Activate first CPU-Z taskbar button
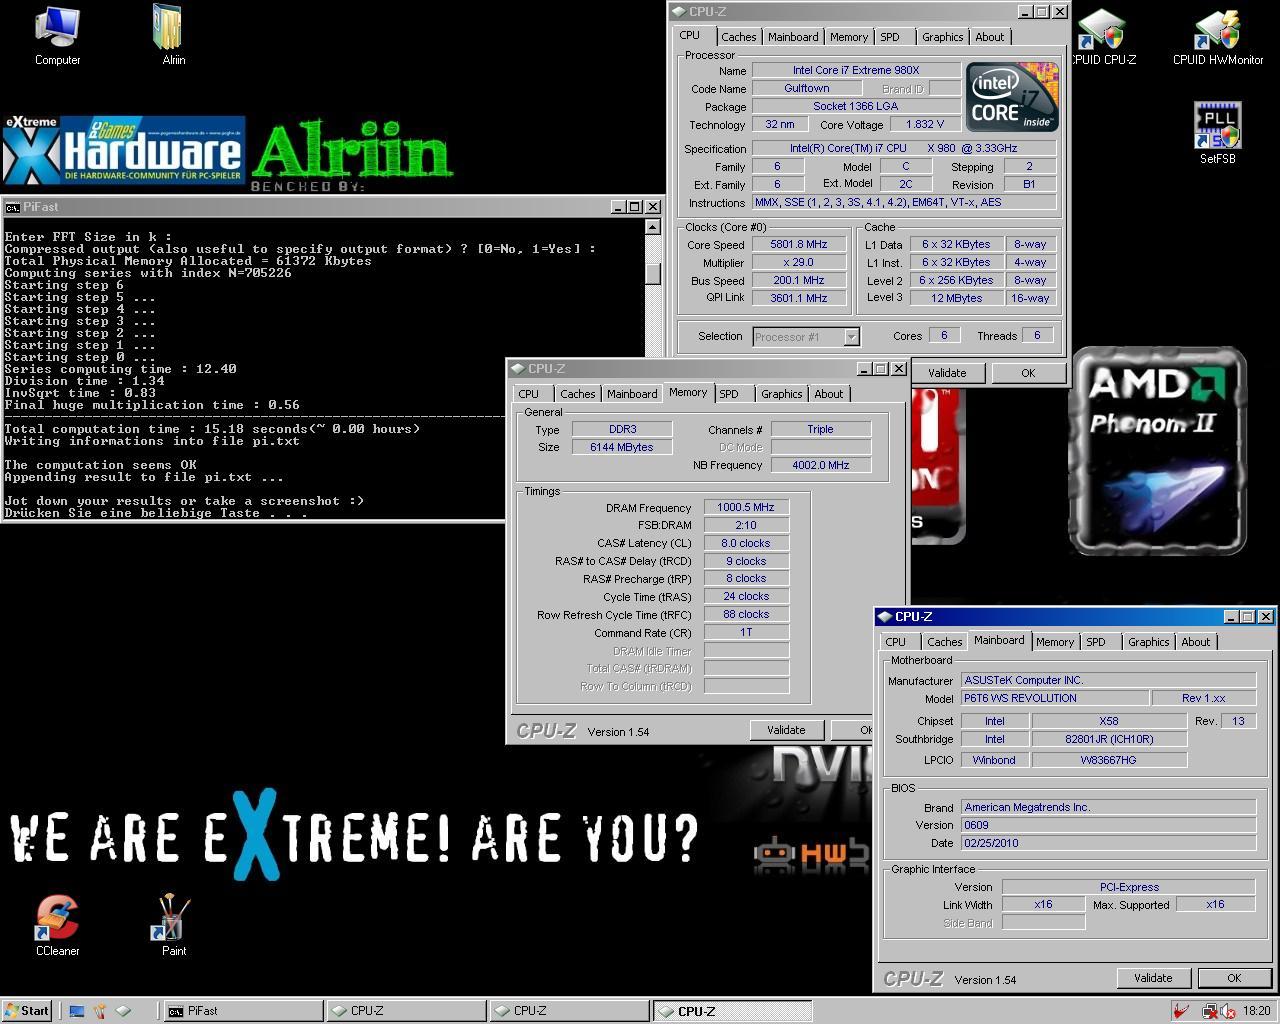Screen dimensions: 1280x1024 (406, 1011)
